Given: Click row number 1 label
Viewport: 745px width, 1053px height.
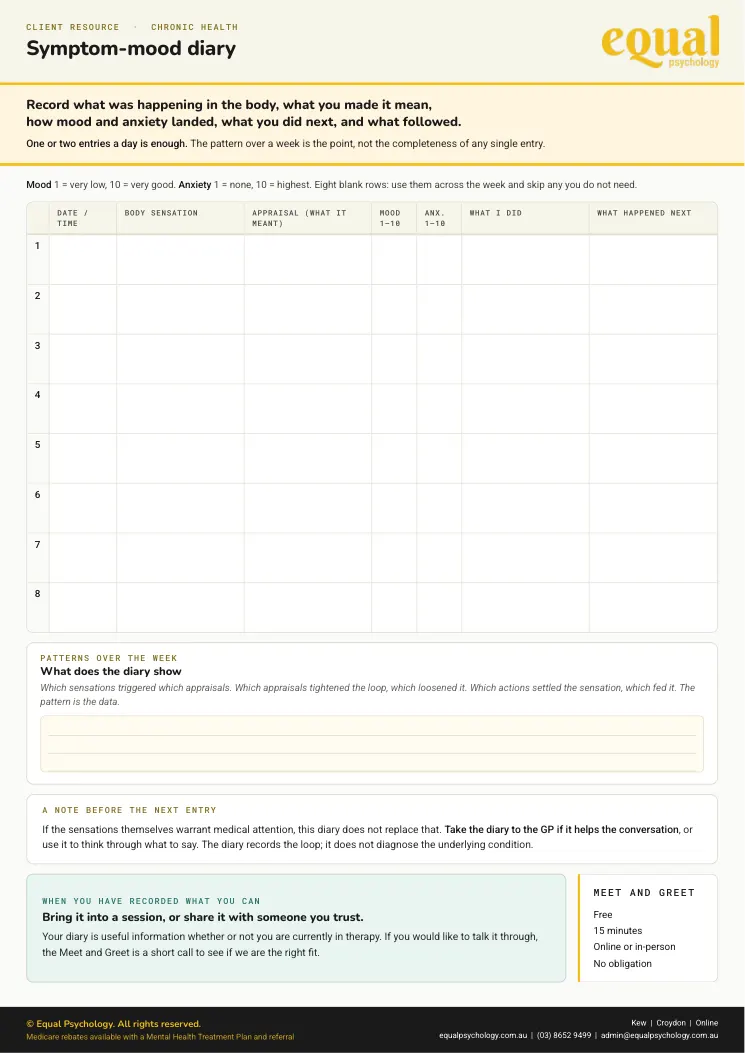Looking at the screenshot, I should pyautogui.click(x=38, y=246).
